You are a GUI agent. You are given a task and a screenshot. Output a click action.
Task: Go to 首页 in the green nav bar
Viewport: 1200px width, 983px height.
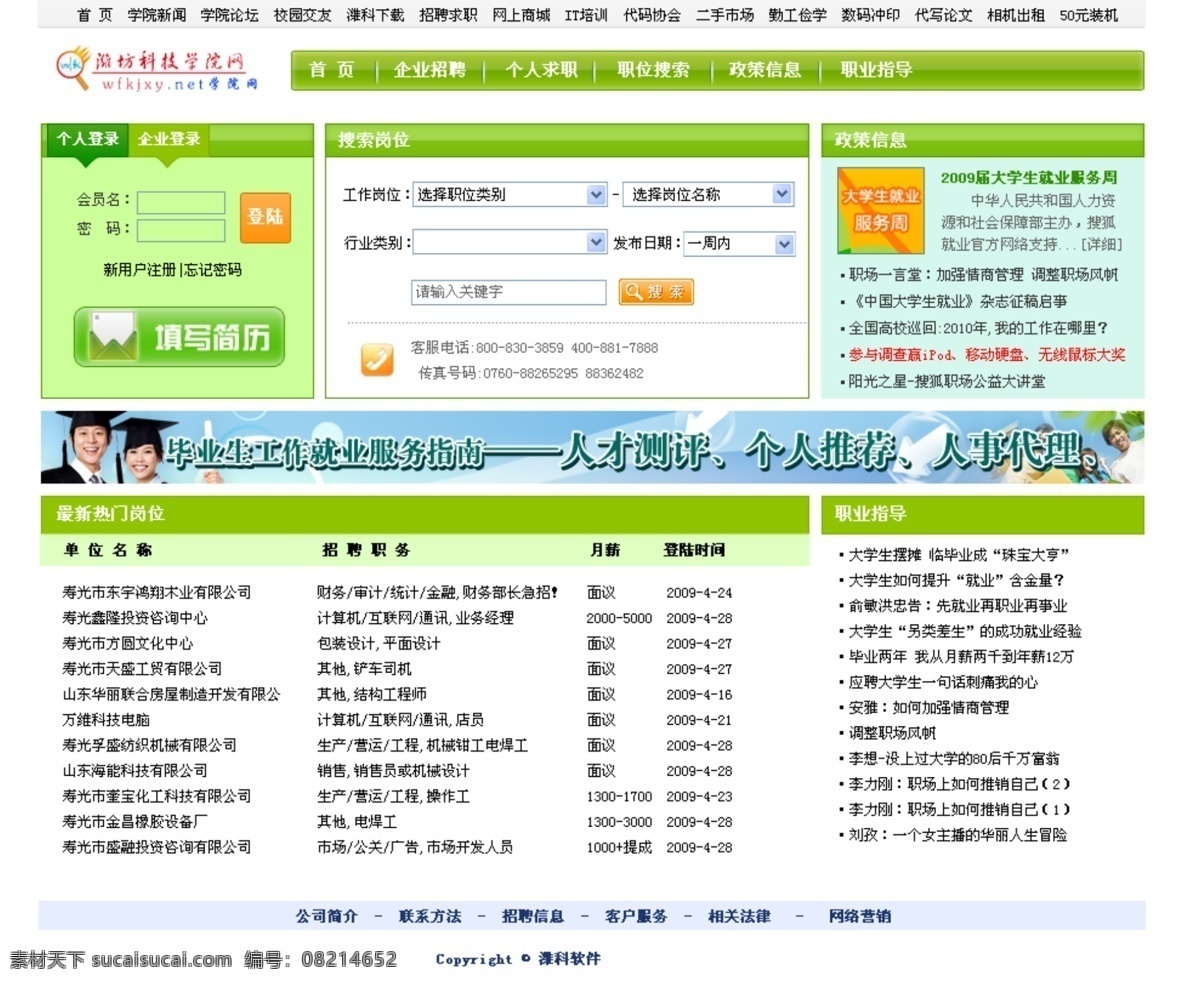point(331,70)
